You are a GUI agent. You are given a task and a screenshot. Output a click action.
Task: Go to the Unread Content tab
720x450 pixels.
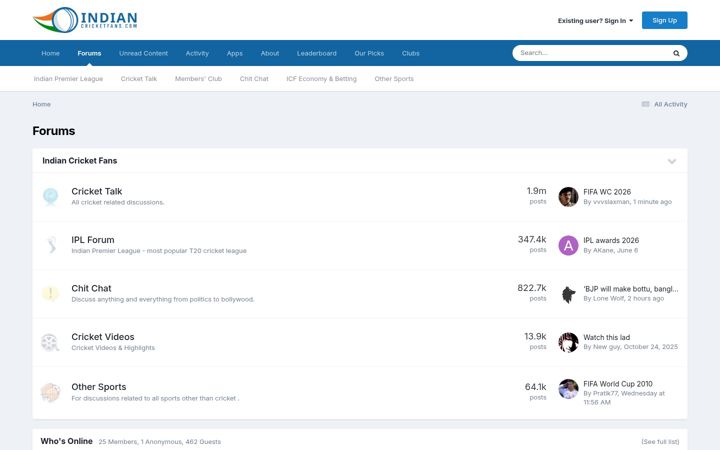coord(143,53)
